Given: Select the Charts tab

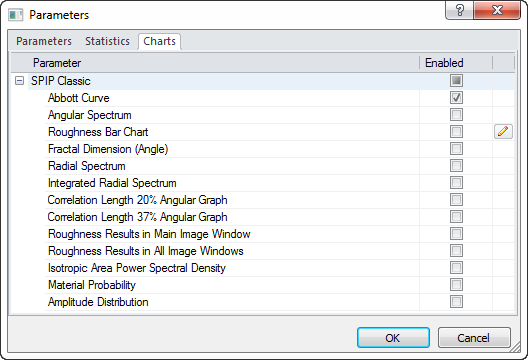Looking at the screenshot, I should [x=159, y=41].
